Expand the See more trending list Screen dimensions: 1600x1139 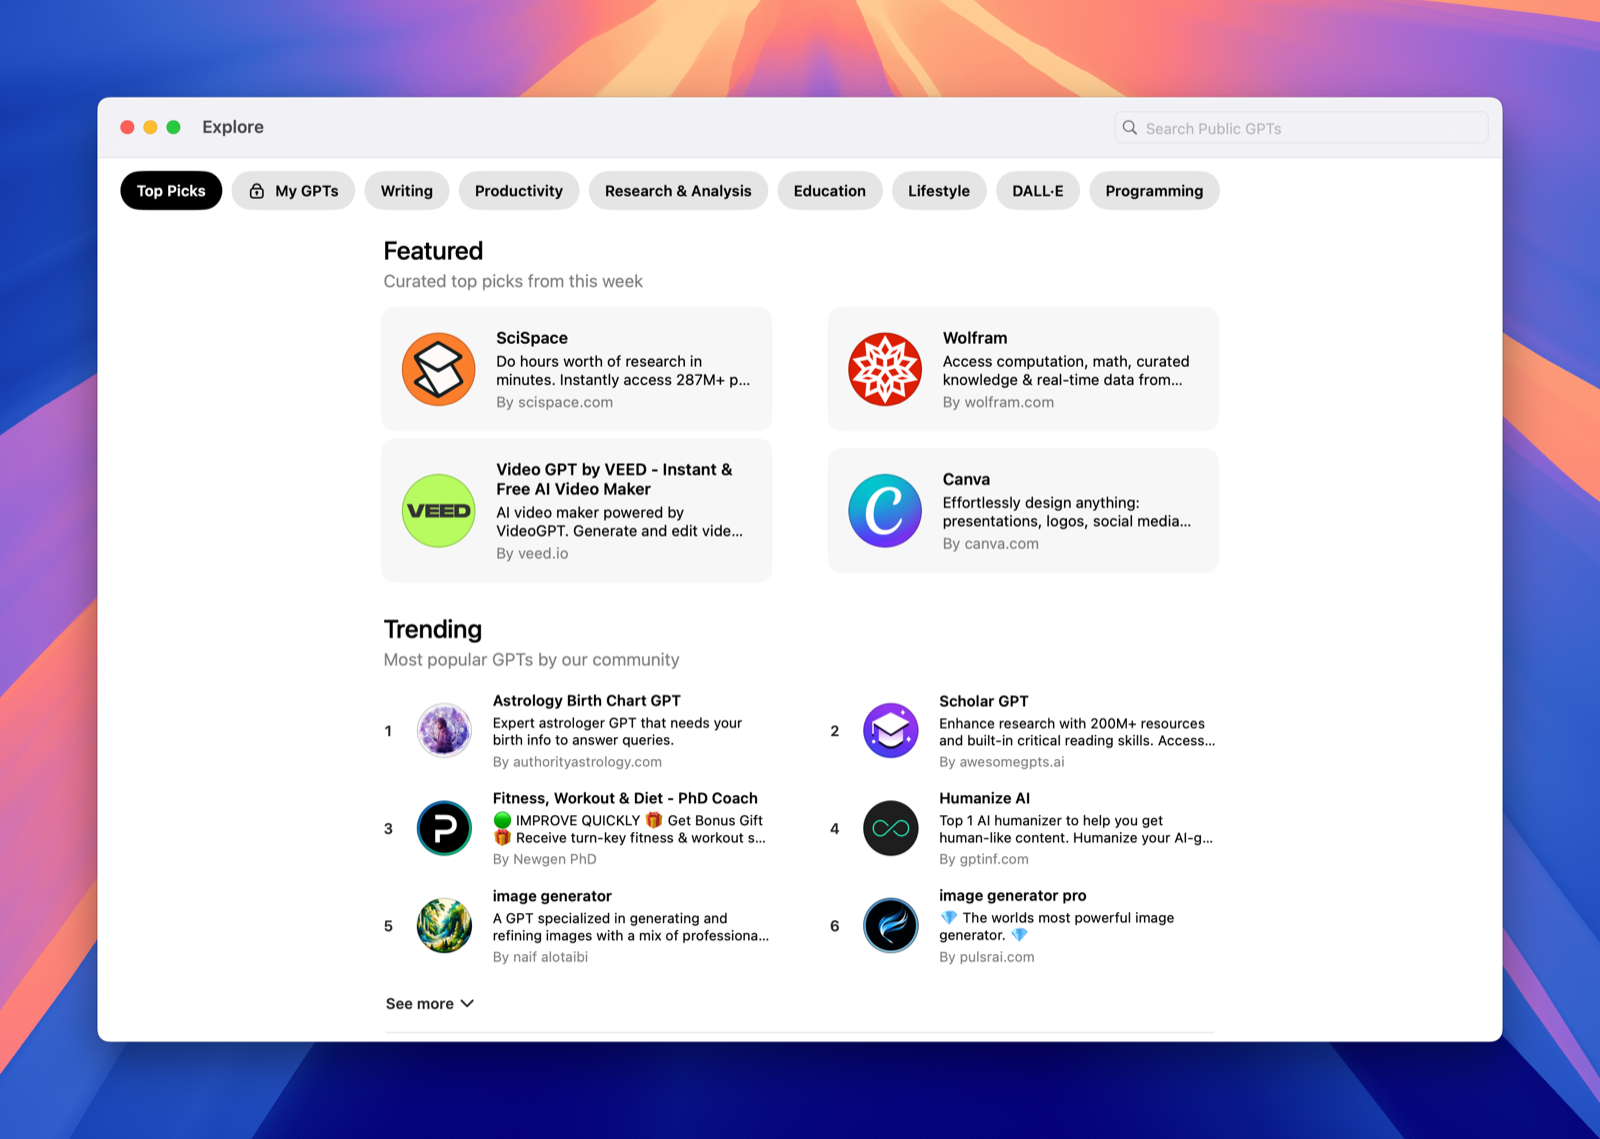(x=420, y=1003)
